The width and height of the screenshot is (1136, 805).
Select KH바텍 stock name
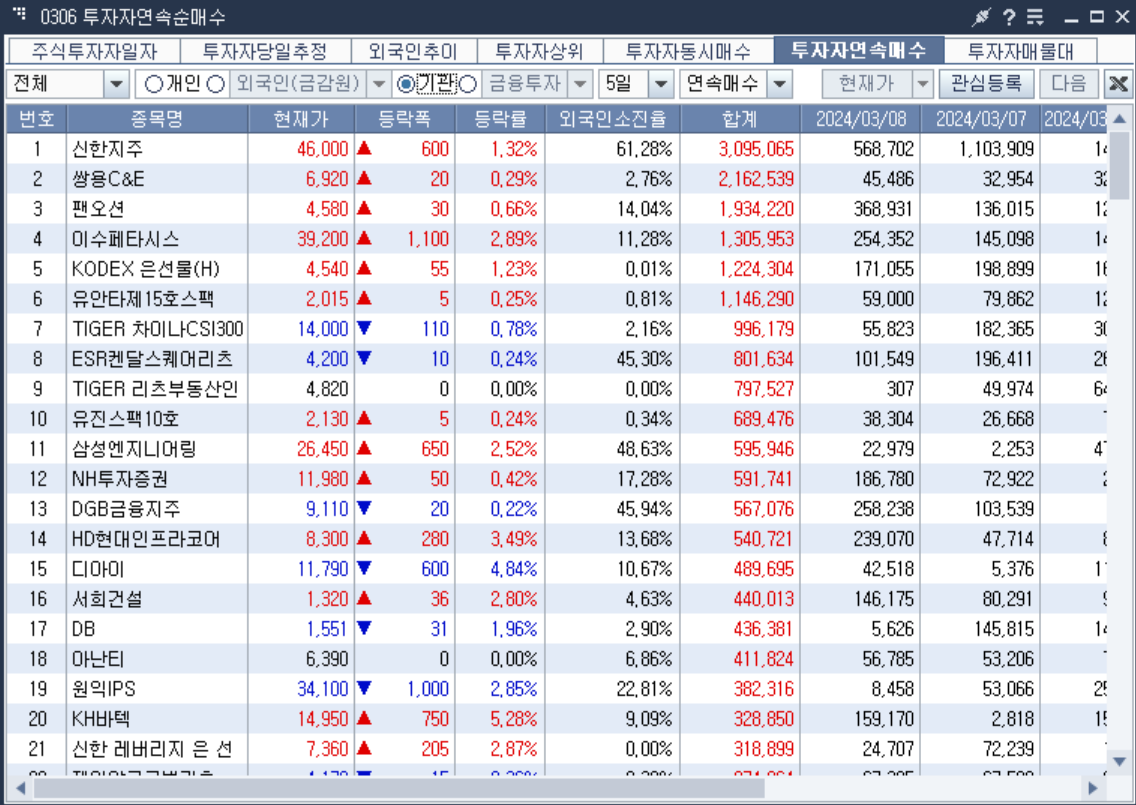pos(101,719)
